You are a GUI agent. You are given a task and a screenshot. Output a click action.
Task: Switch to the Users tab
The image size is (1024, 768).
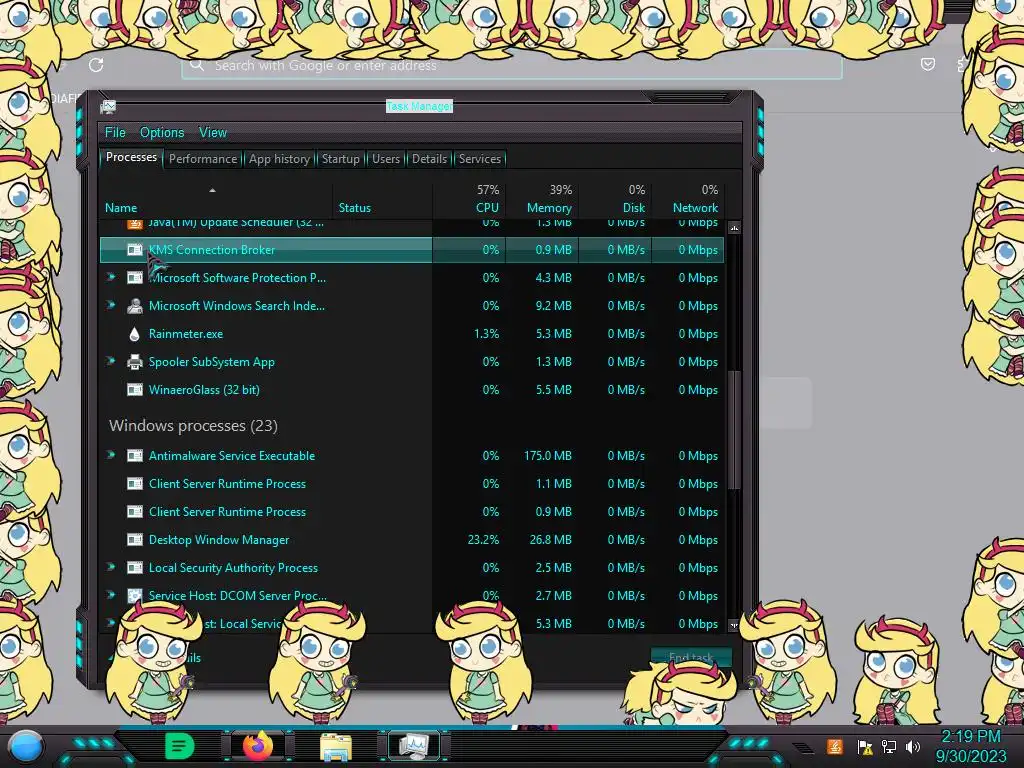[x=385, y=159]
